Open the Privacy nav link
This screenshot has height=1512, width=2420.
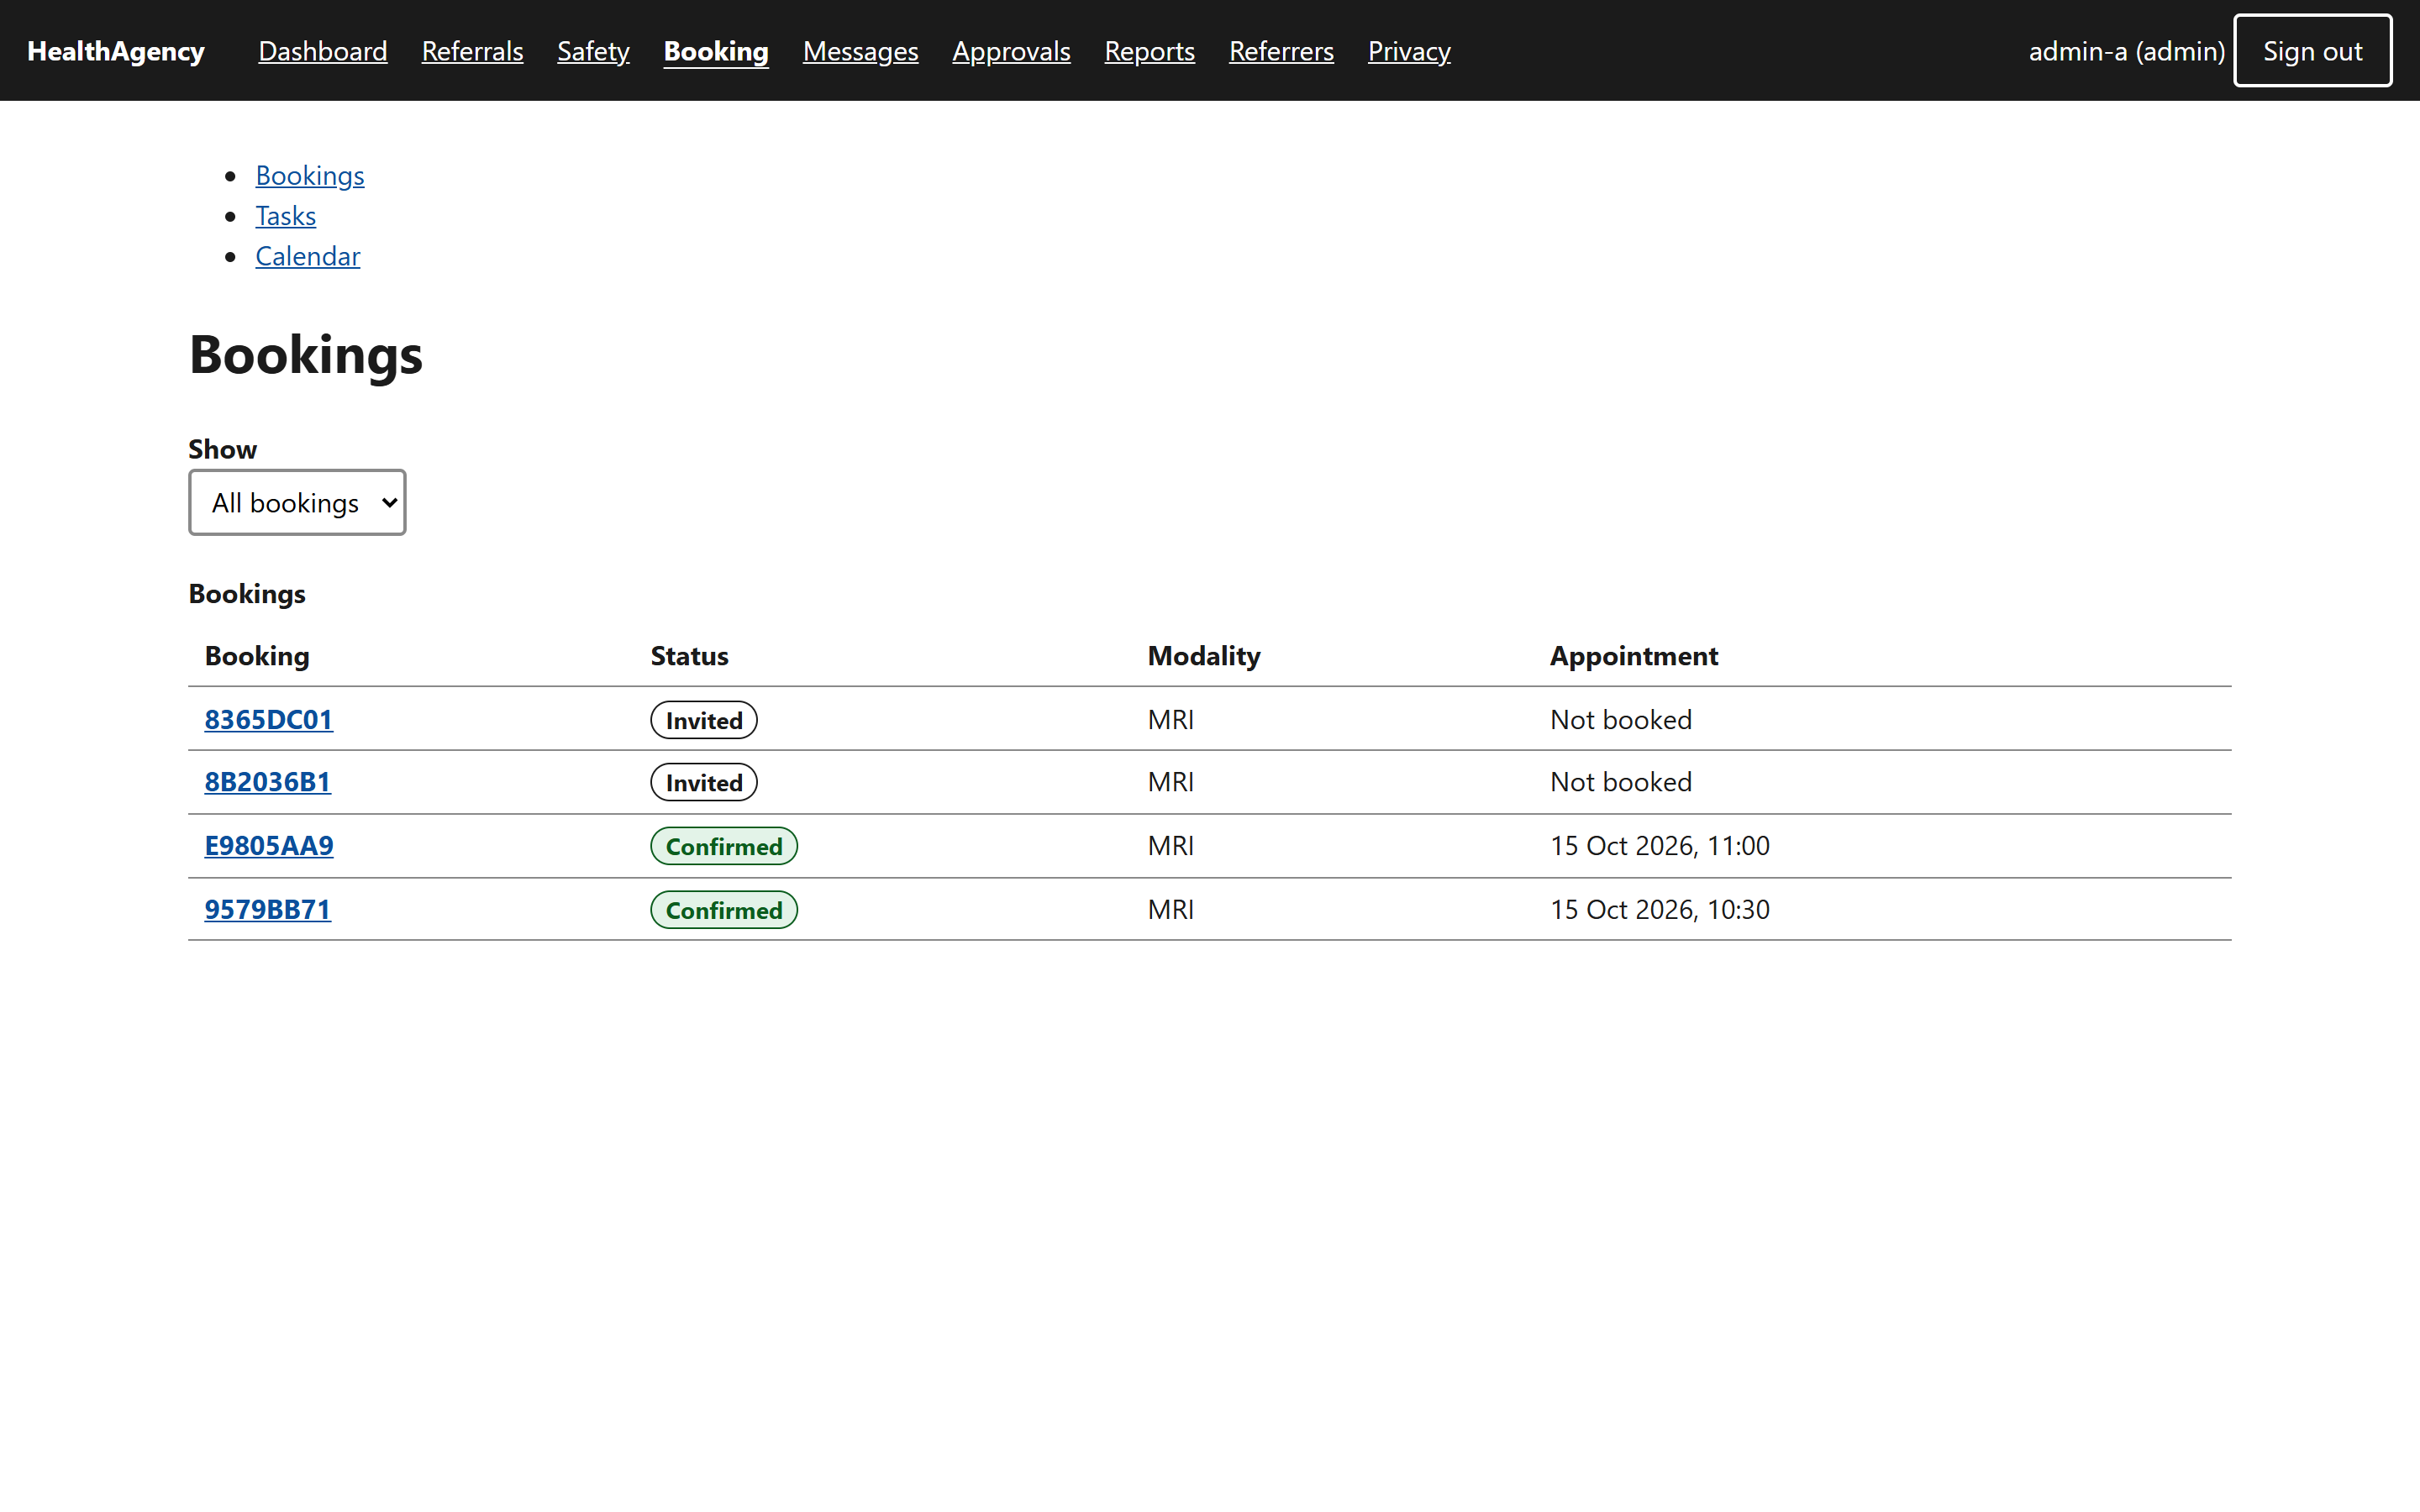pos(1409,51)
